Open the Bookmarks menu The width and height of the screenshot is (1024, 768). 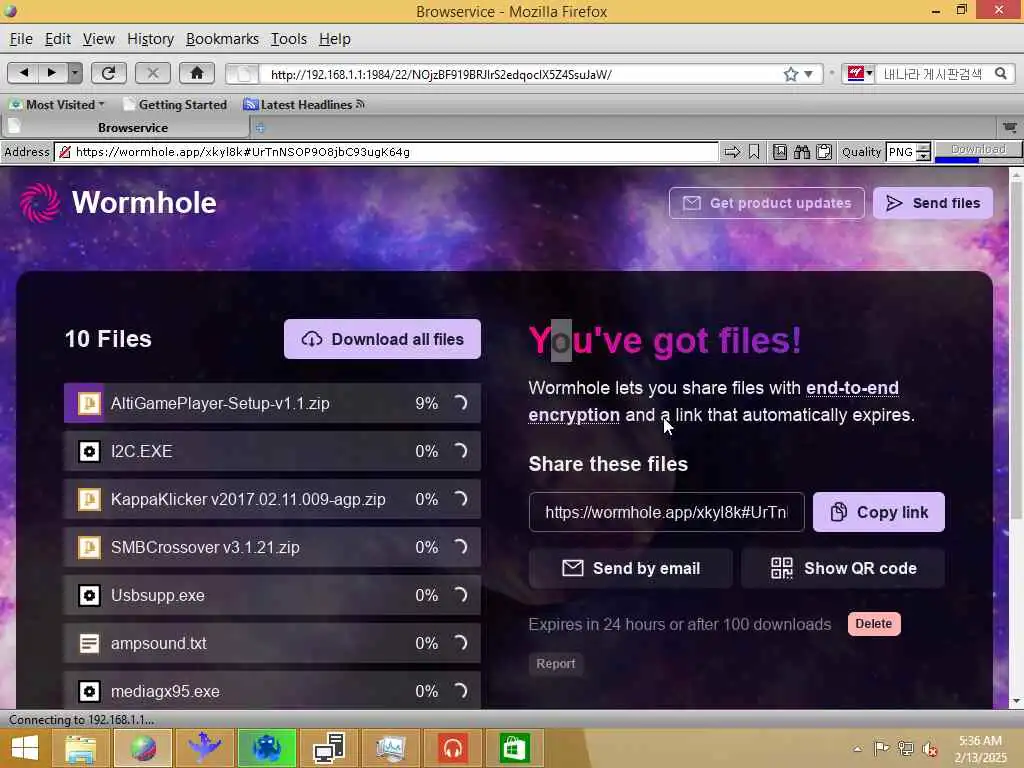click(x=222, y=39)
